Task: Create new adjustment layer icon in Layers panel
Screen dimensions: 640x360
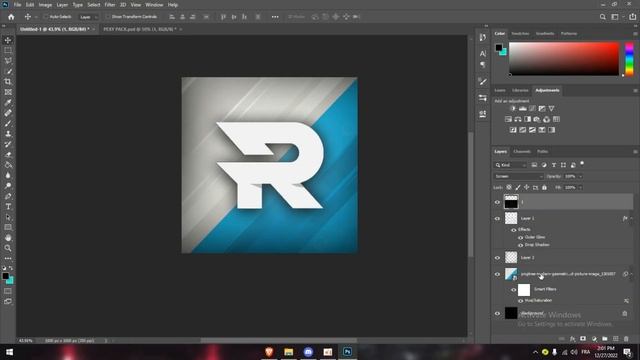Action: point(594,339)
